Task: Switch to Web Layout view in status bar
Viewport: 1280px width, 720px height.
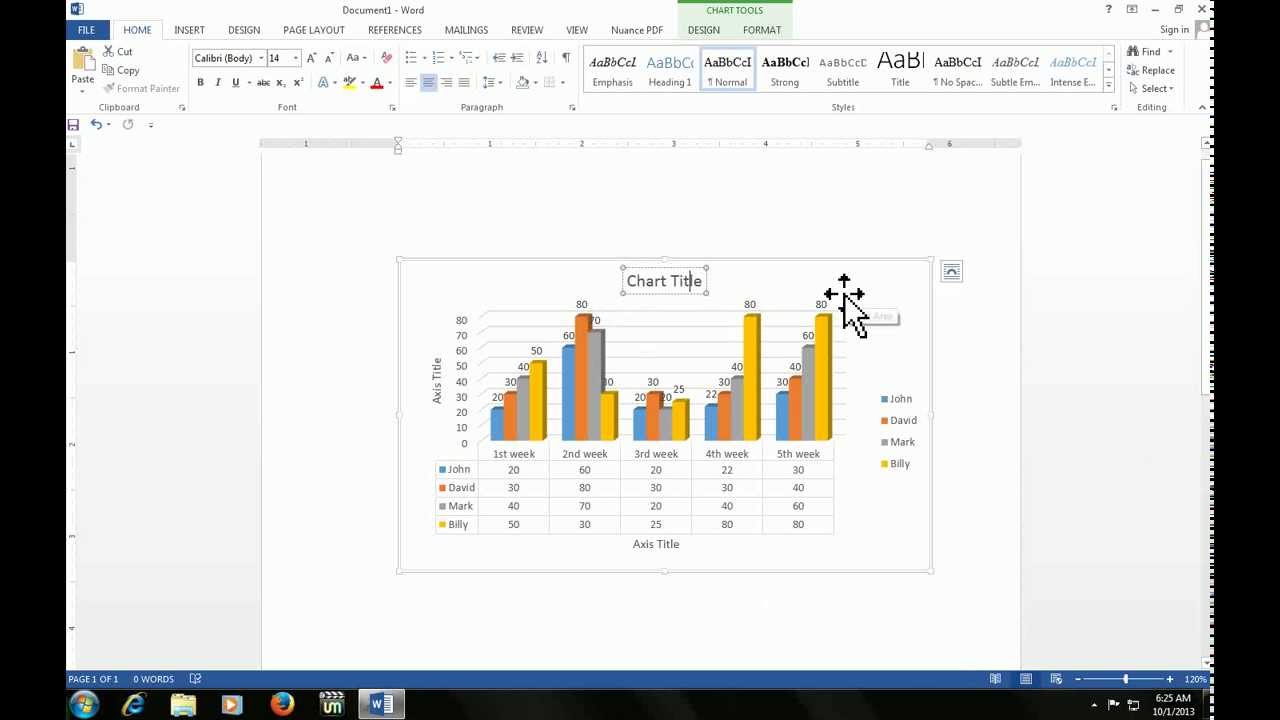Action: [1056, 680]
